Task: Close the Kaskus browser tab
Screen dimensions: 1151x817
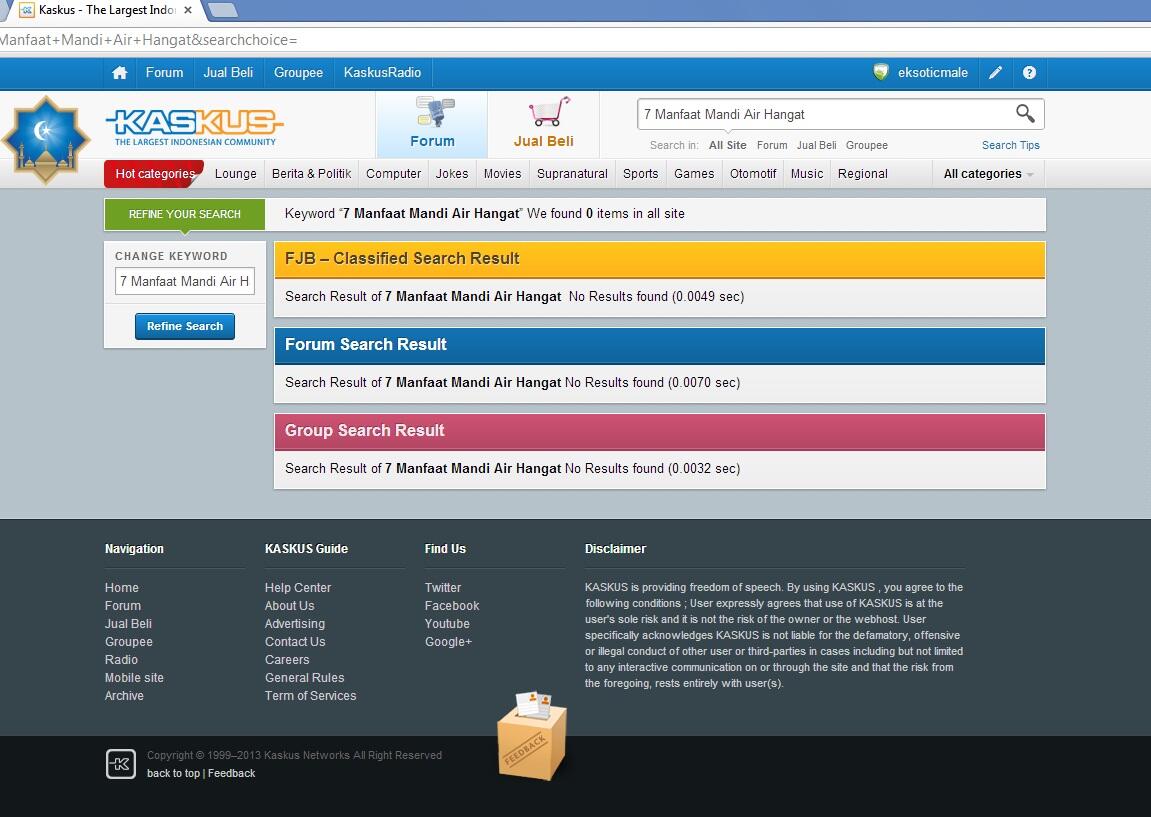Action: (x=188, y=10)
